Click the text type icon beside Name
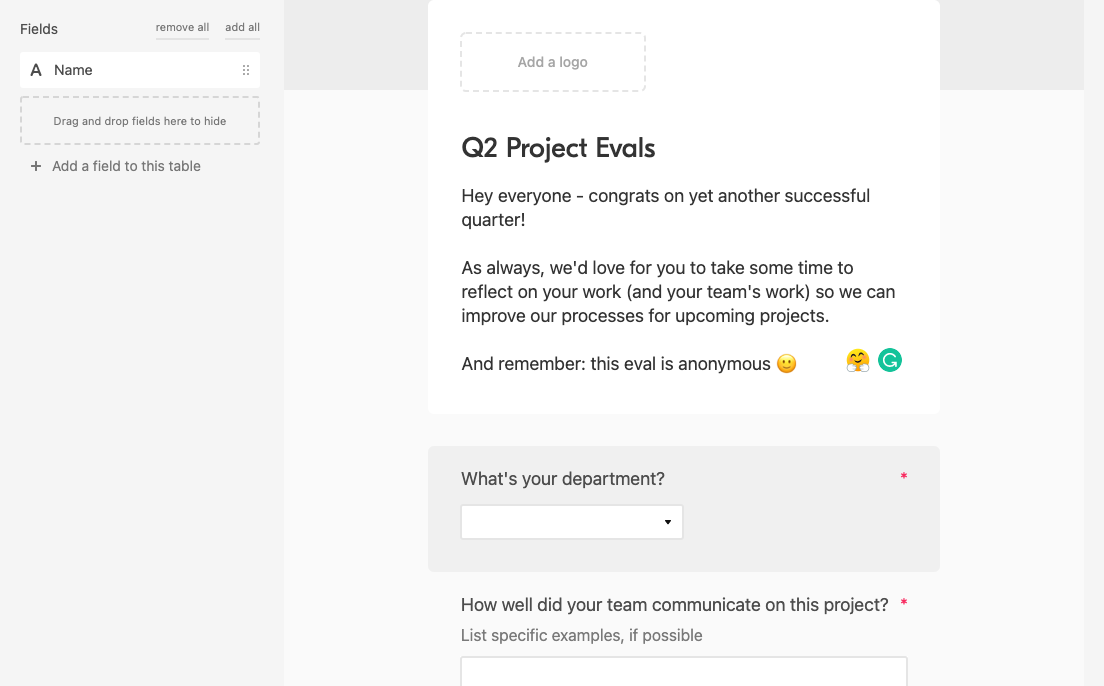 tap(36, 70)
